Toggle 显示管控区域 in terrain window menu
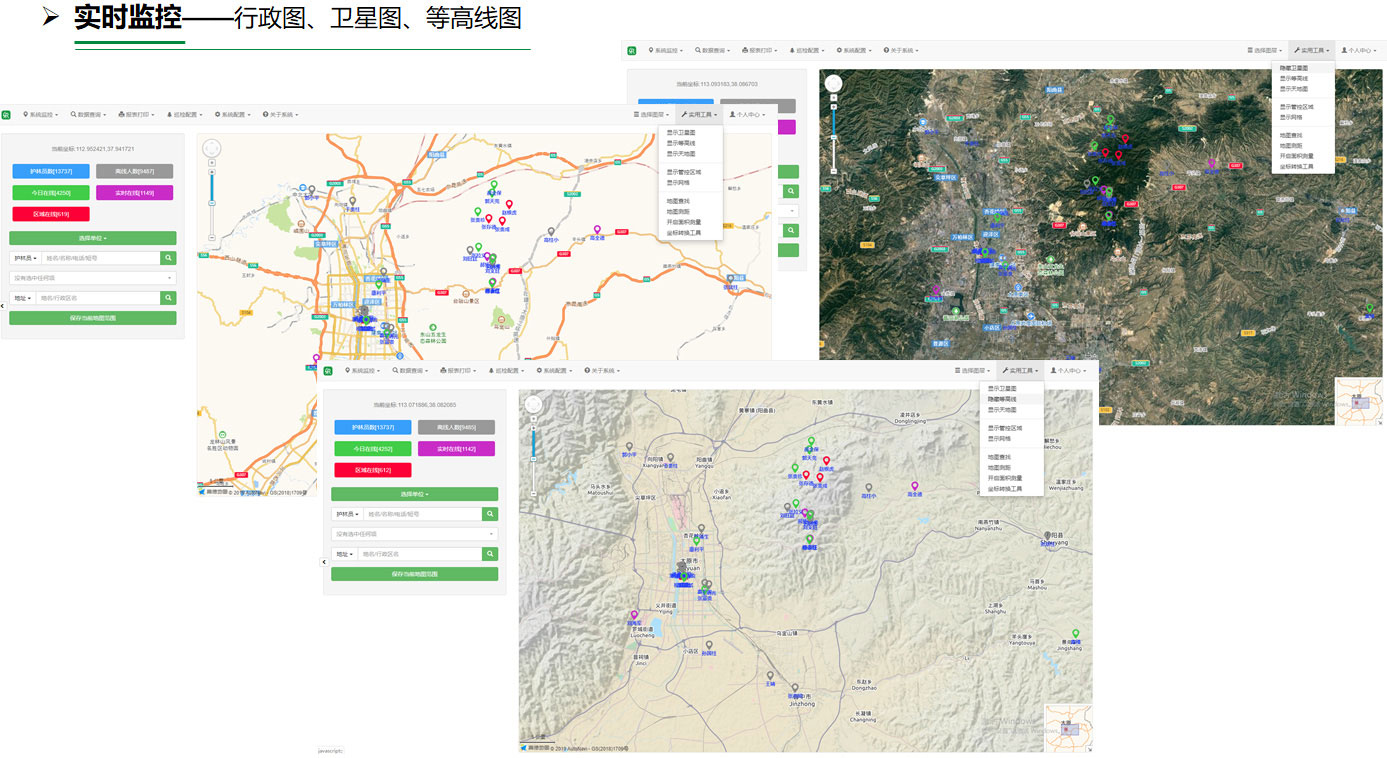This screenshot has height=758, width=1387. pyautogui.click(x=1005, y=428)
